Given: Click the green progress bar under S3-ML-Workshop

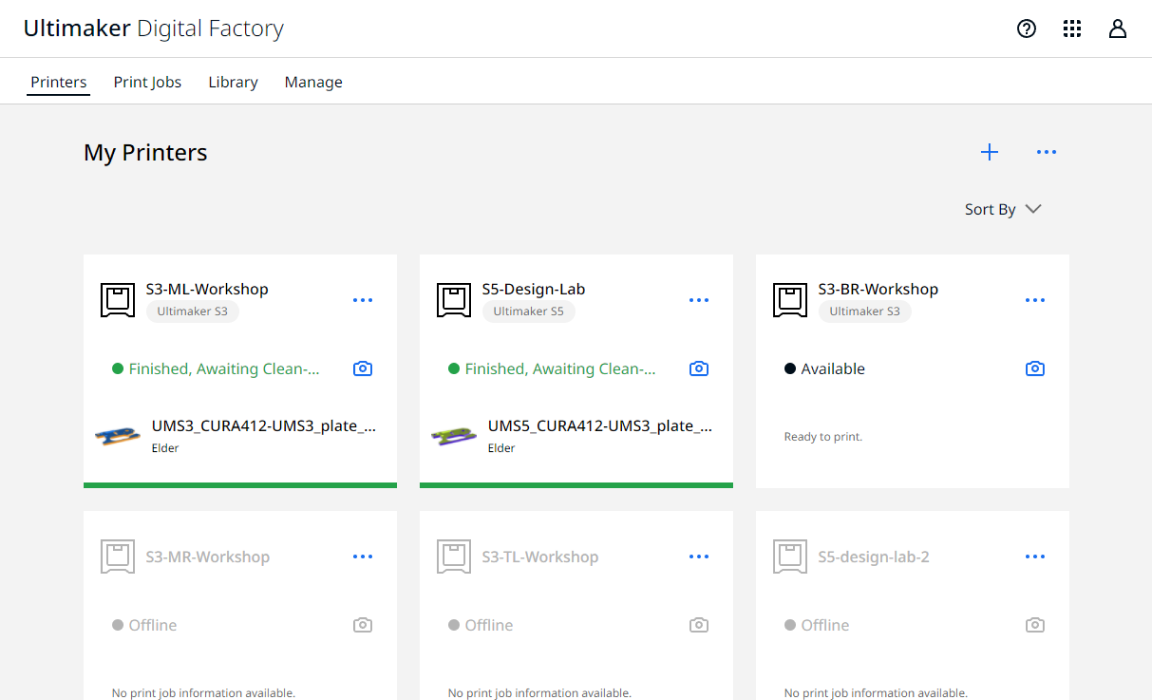Looking at the screenshot, I should pyautogui.click(x=240, y=485).
